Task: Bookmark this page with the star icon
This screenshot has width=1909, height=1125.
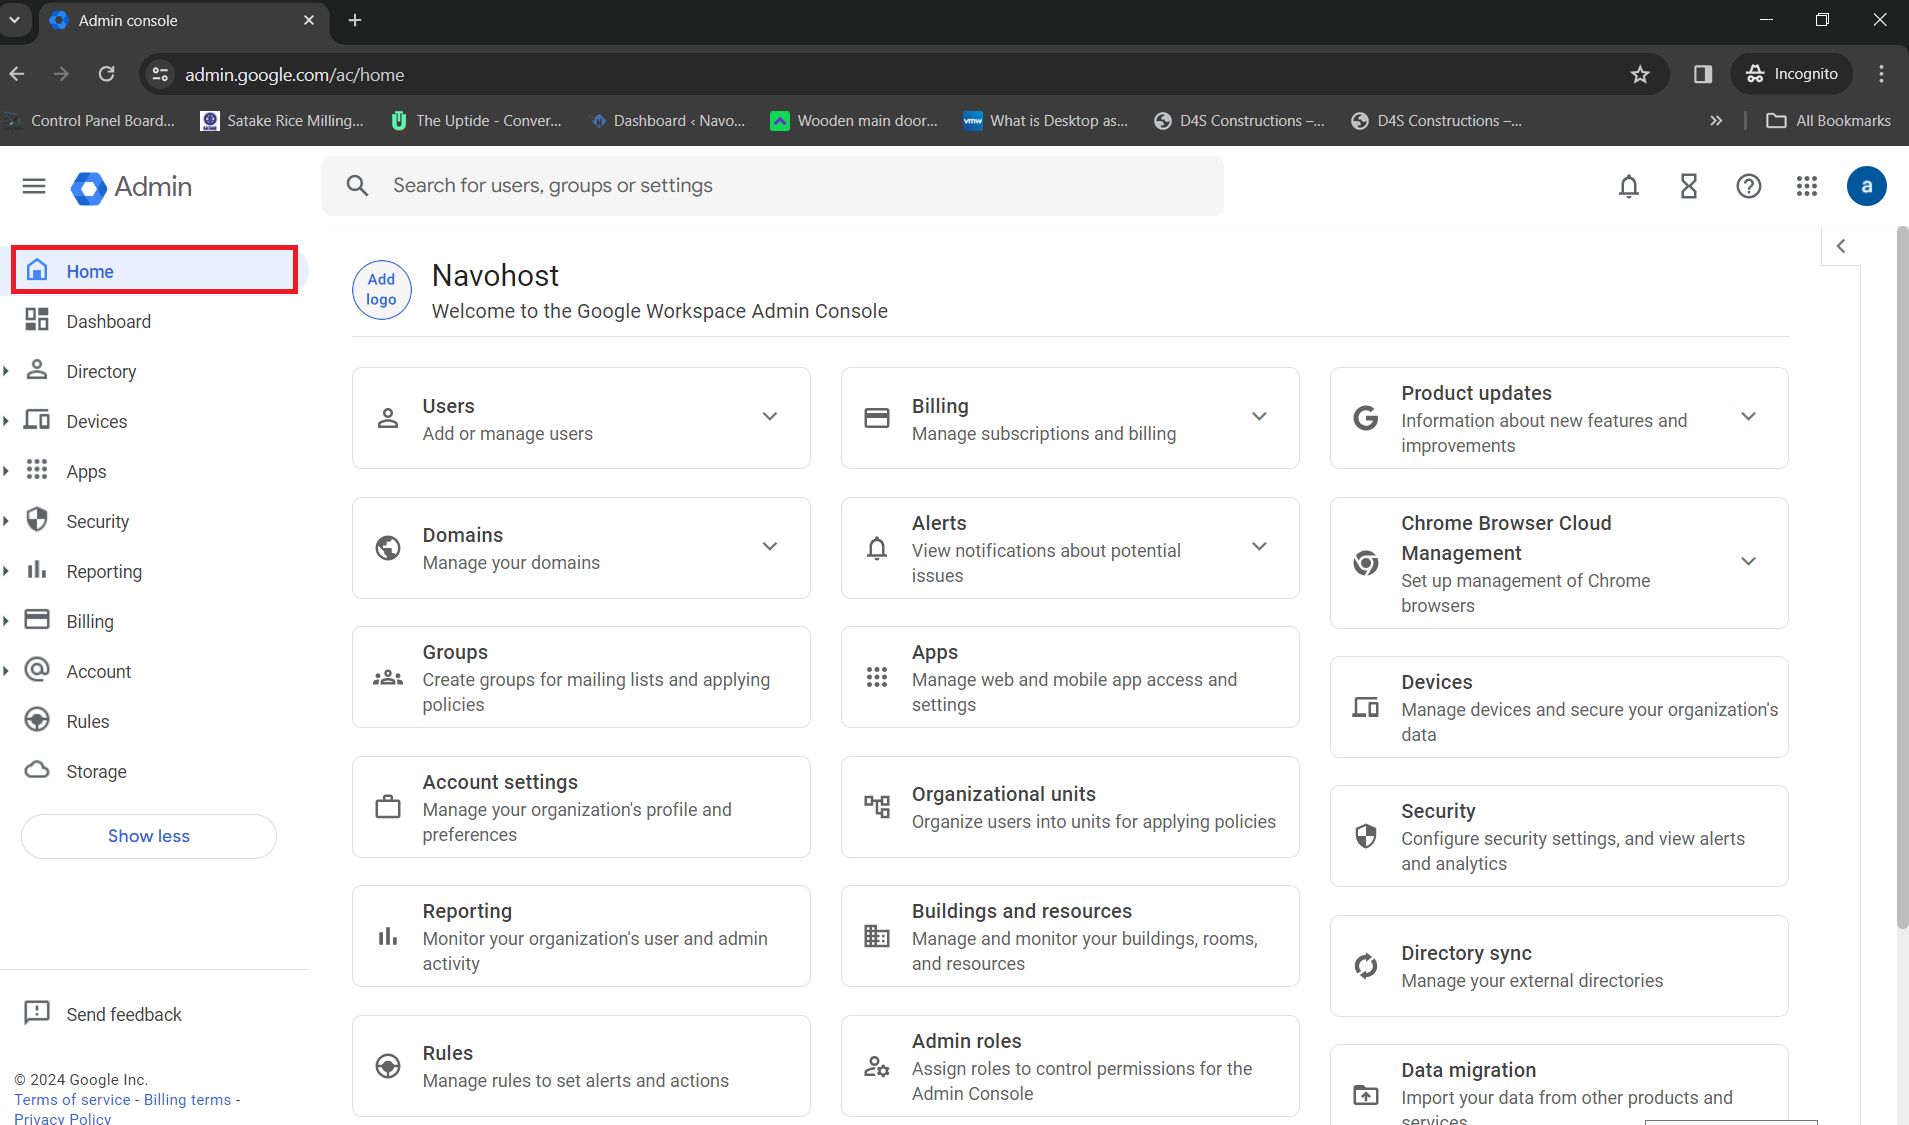Action: coord(1640,74)
